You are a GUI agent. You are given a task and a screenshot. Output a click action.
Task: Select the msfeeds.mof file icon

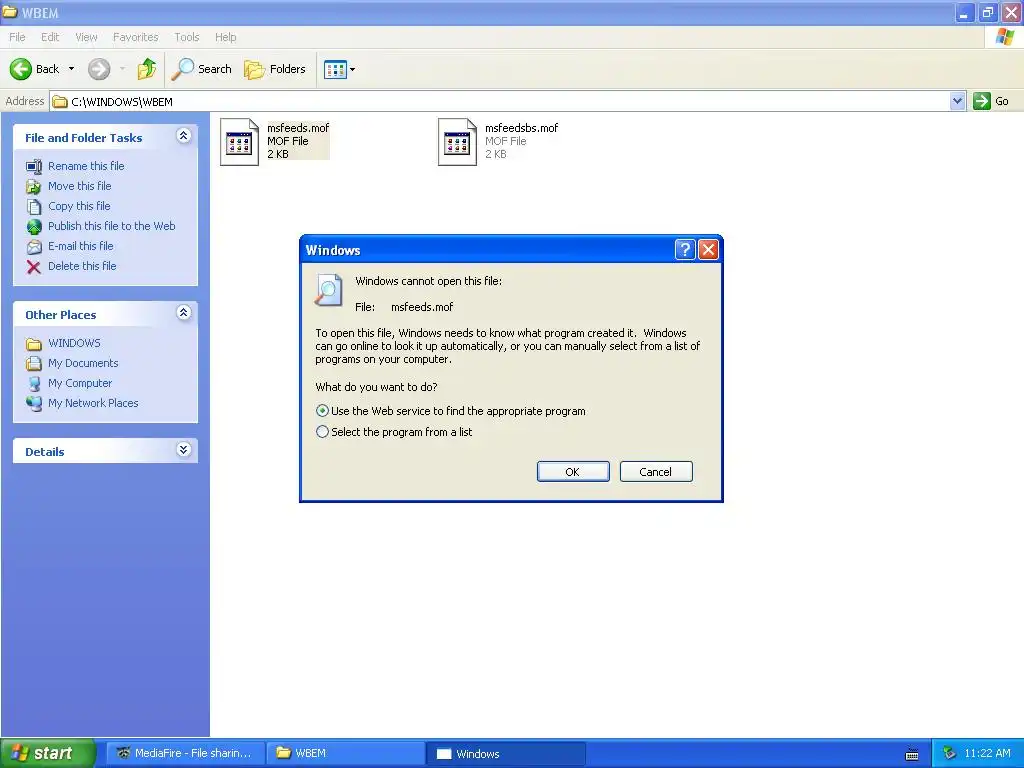(x=239, y=142)
